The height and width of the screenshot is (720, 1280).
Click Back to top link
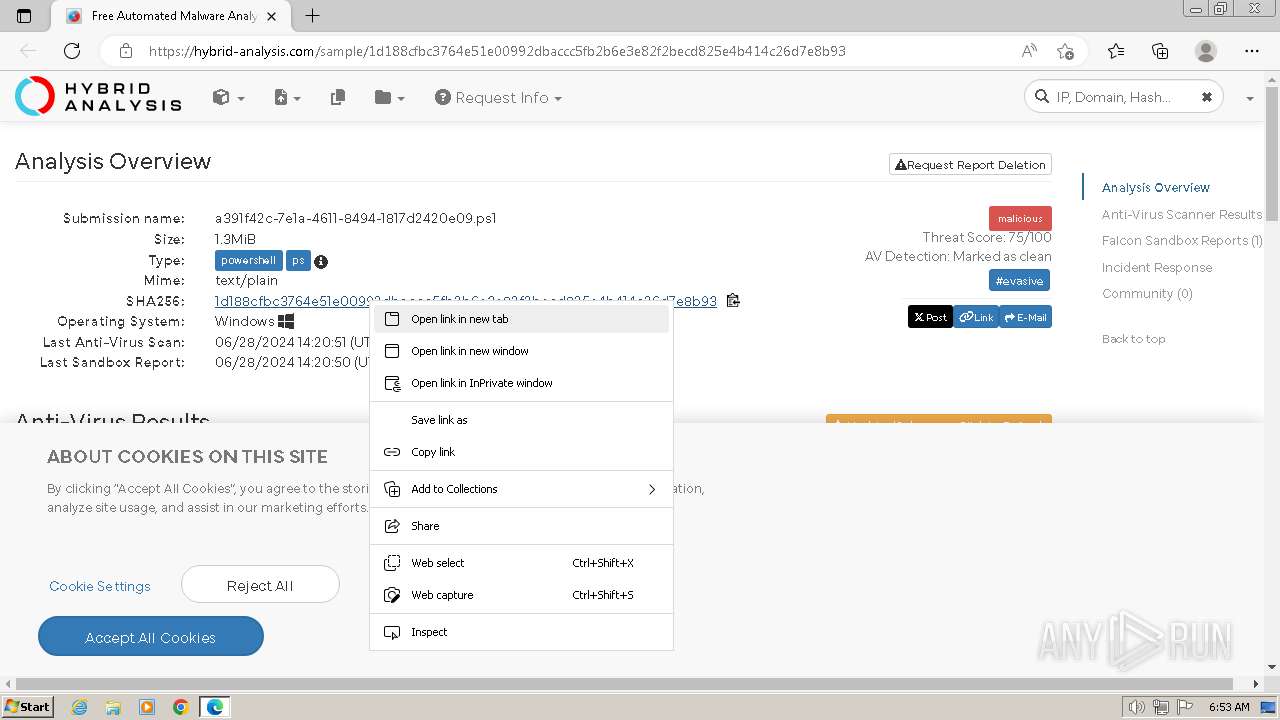[1133, 339]
